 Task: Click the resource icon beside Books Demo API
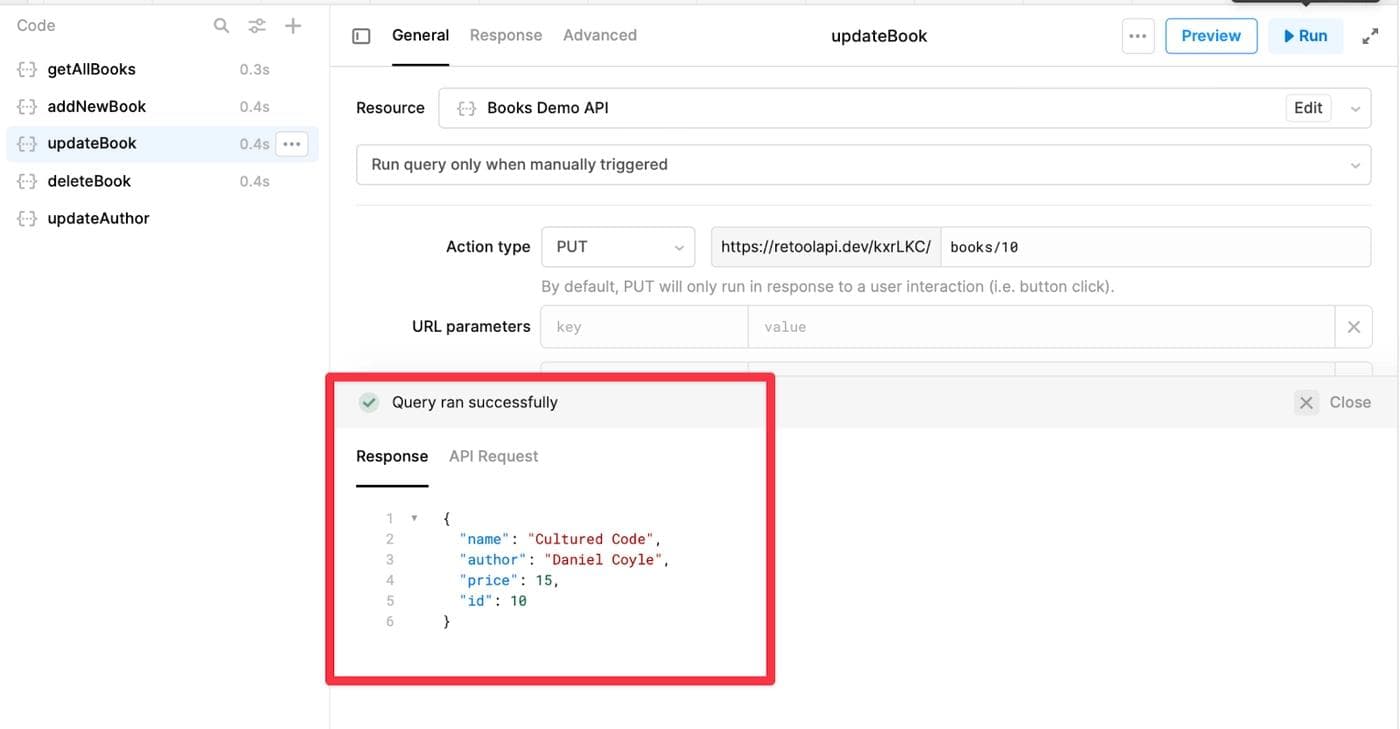coord(465,107)
